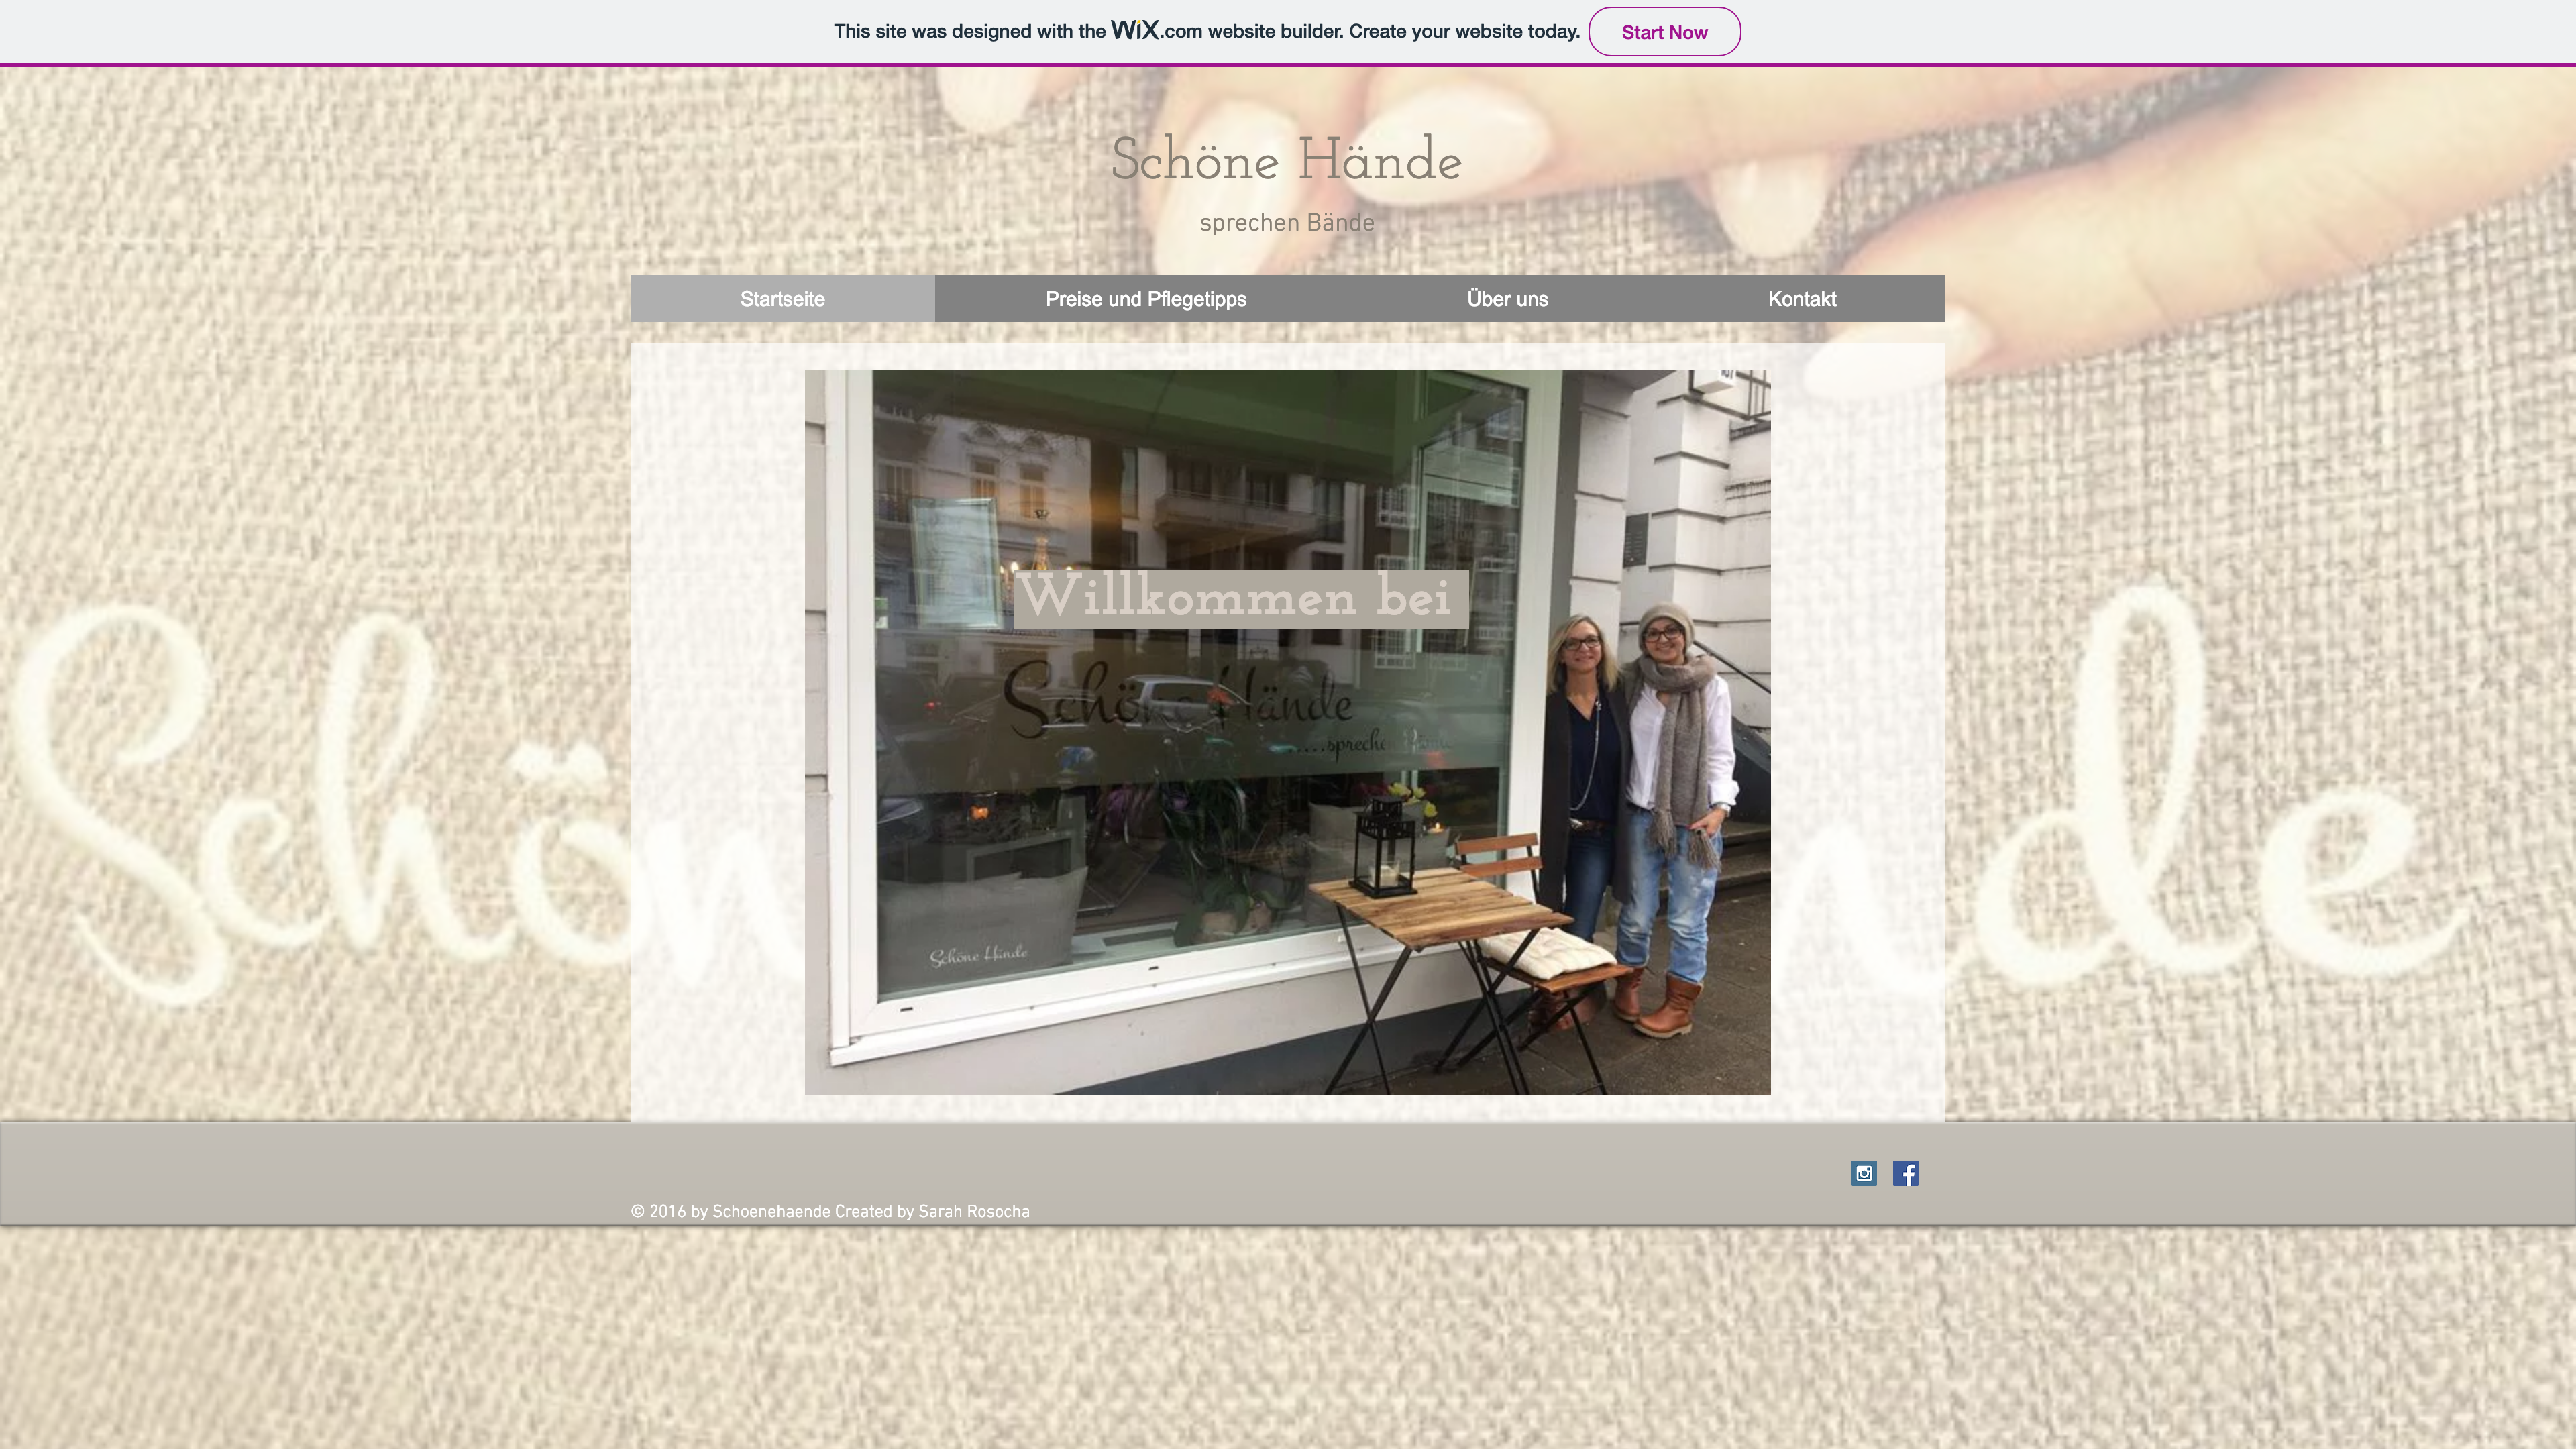Click the Willkommen bei heading overlay
2576x1449 pixels.
click(x=1240, y=599)
